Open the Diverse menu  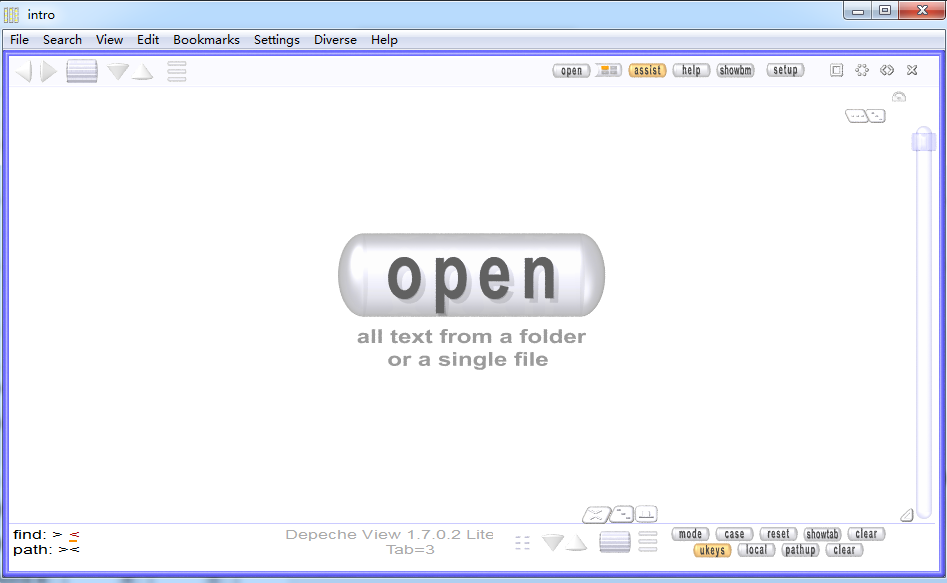click(x=335, y=40)
